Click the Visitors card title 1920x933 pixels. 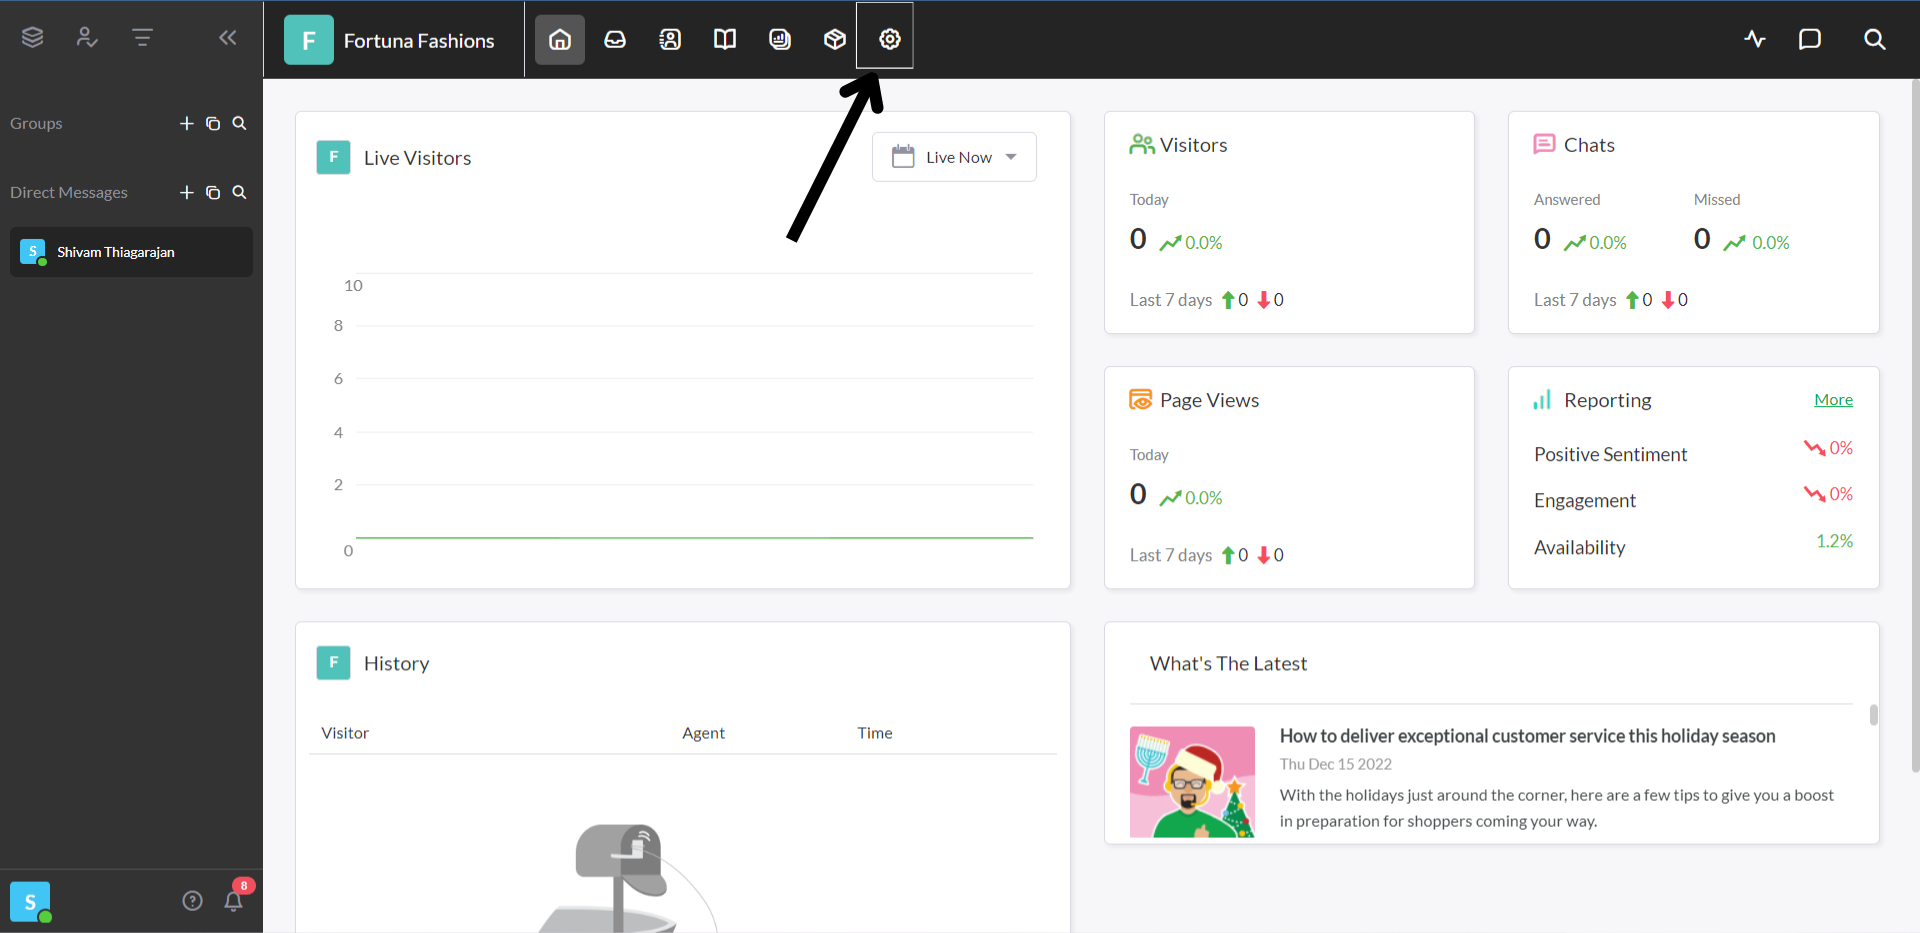[1193, 145]
